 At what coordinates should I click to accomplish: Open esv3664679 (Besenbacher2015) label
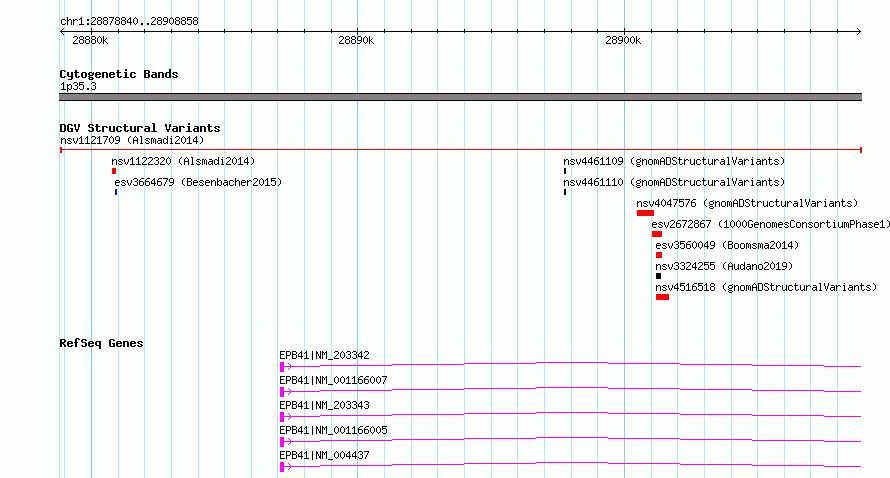pos(198,182)
